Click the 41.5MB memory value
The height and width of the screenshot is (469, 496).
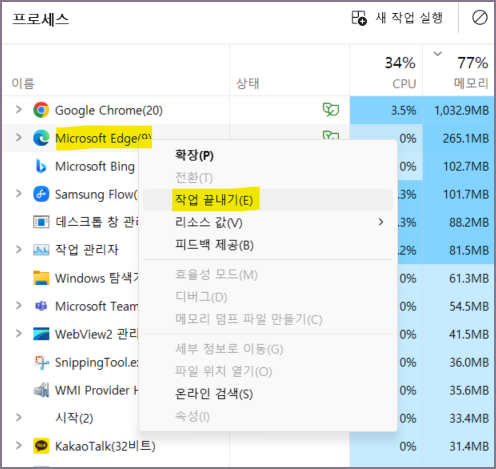pyautogui.click(x=469, y=334)
